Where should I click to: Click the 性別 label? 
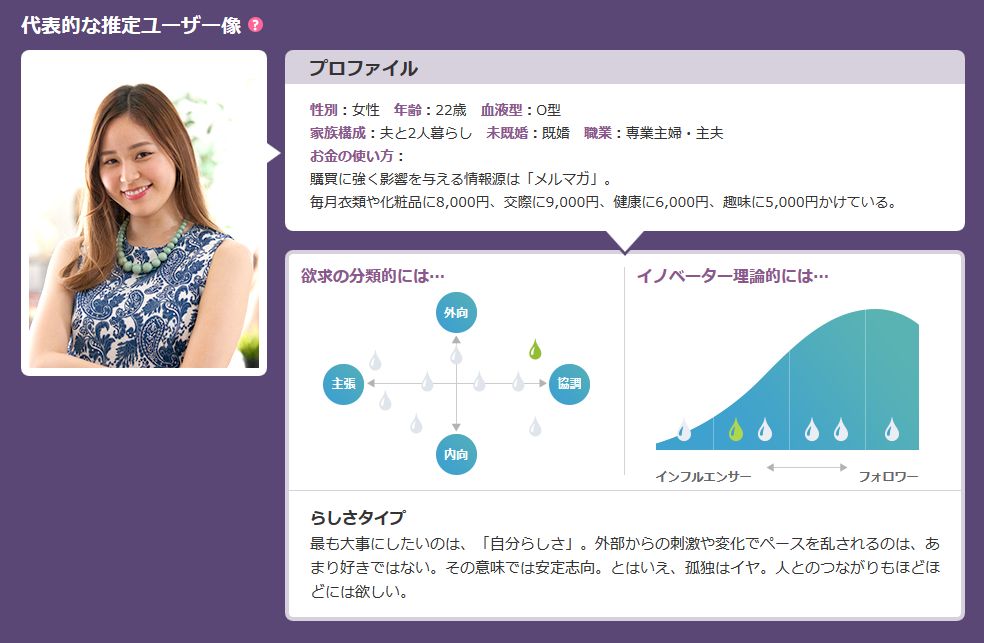point(324,110)
